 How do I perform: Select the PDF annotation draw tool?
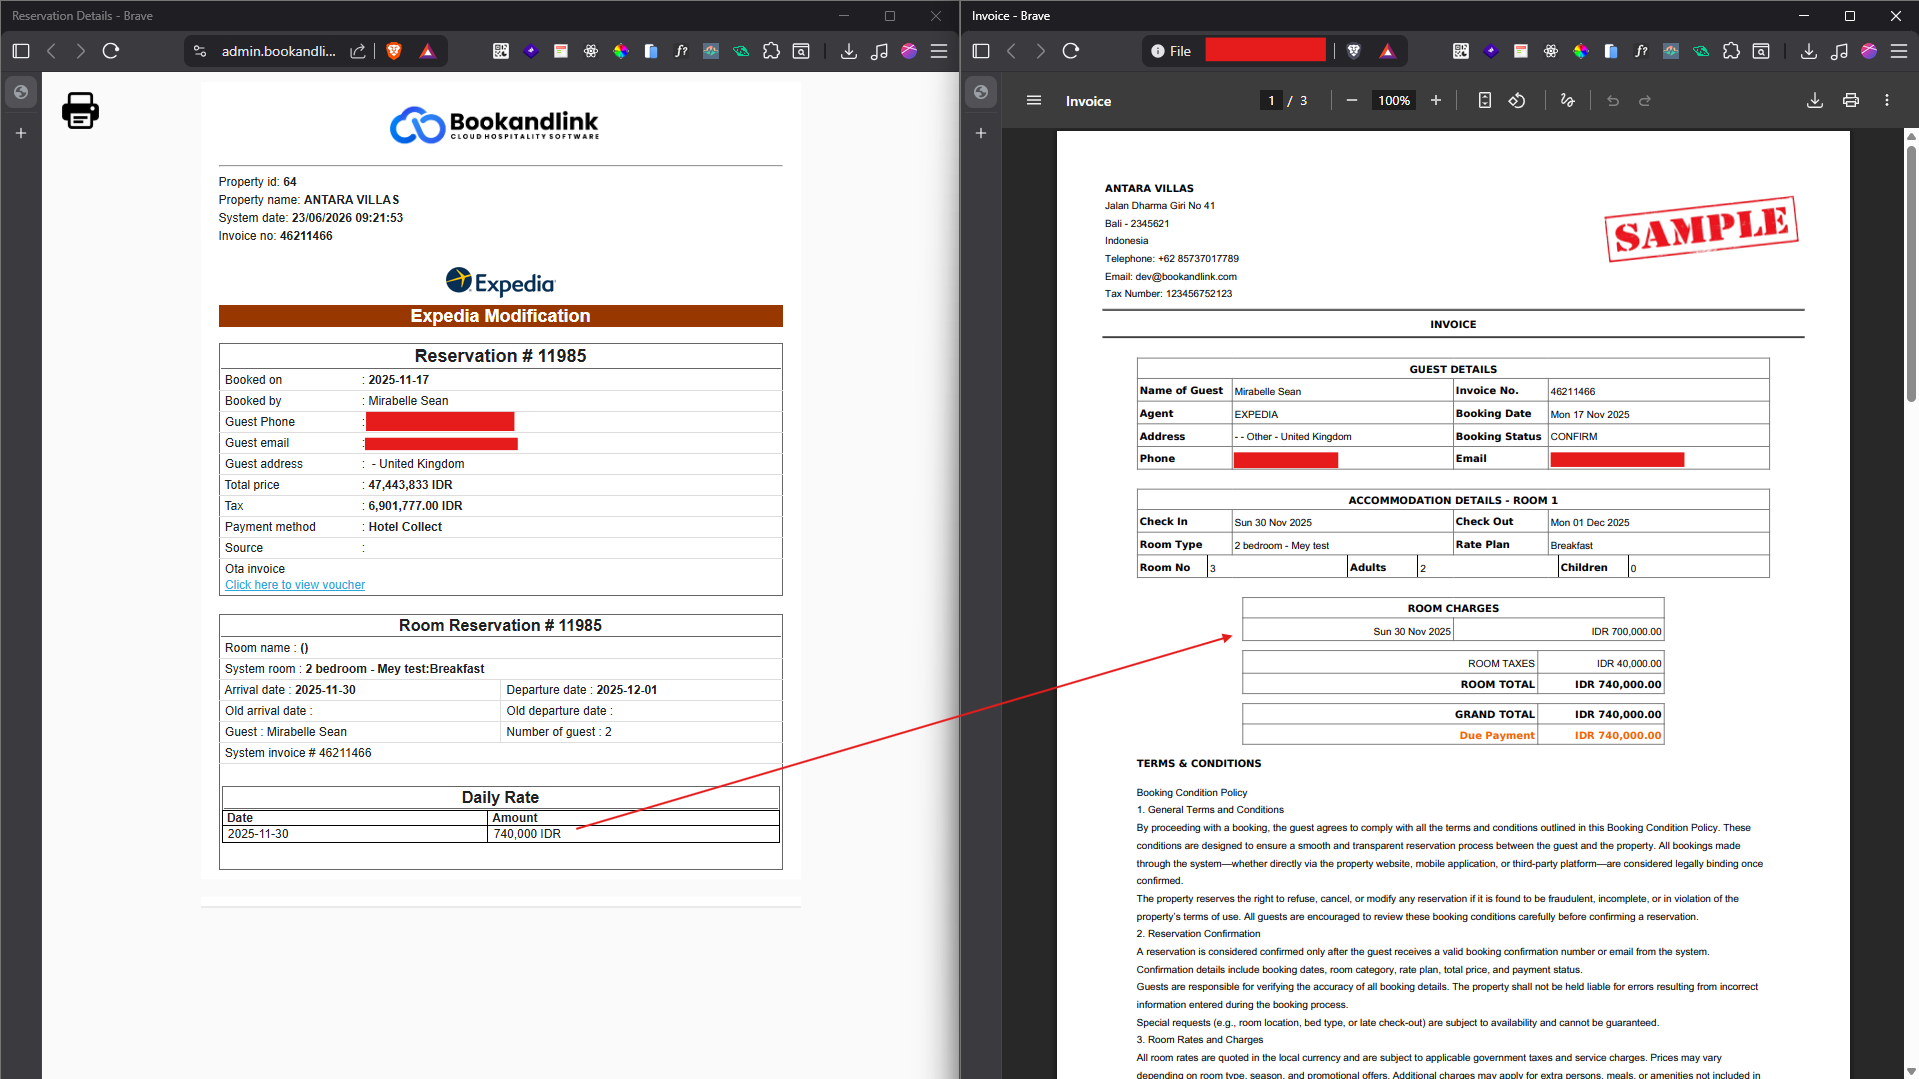pyautogui.click(x=1567, y=101)
